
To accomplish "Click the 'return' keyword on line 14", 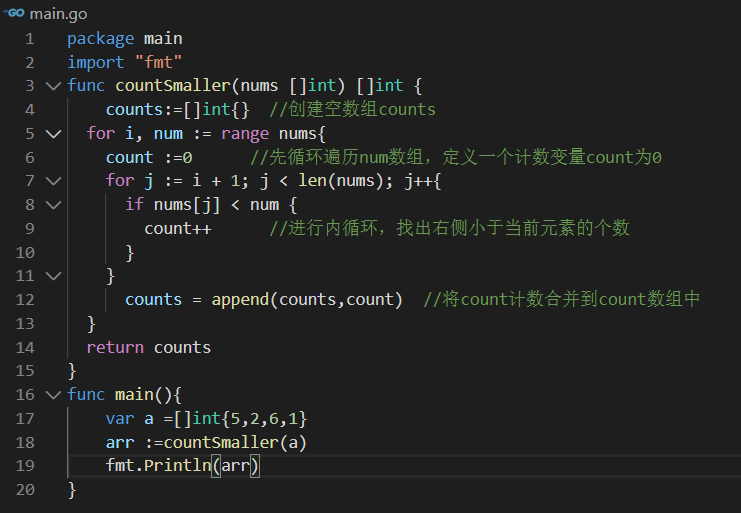I will [115, 348].
